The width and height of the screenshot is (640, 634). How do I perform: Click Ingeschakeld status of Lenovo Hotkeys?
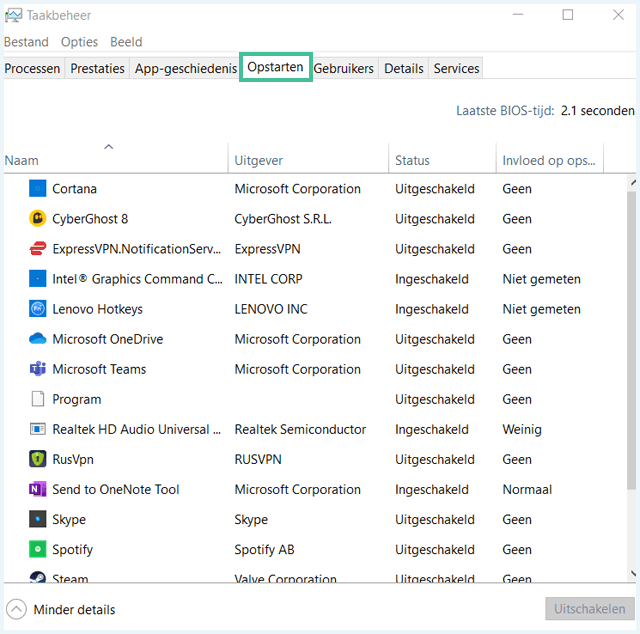click(431, 309)
